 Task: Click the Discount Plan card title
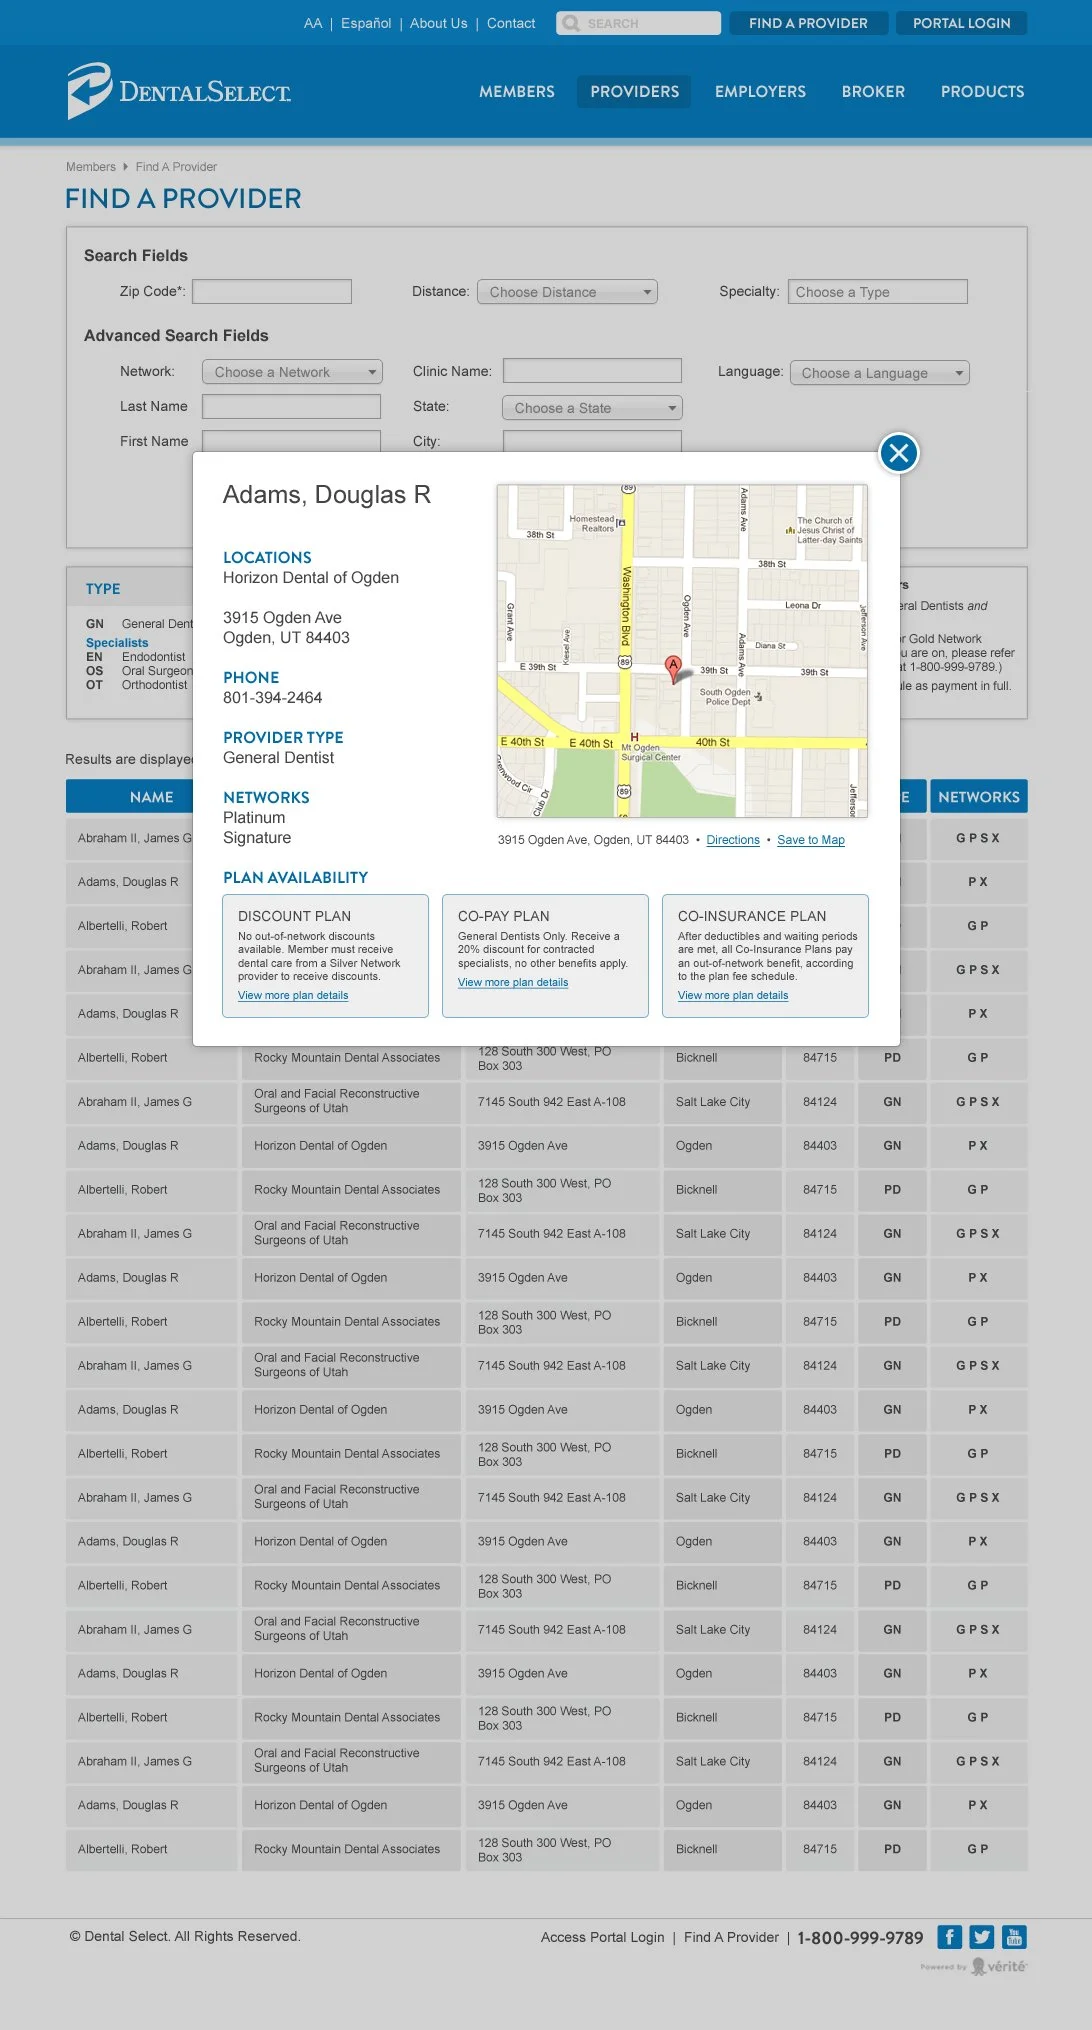(x=294, y=916)
